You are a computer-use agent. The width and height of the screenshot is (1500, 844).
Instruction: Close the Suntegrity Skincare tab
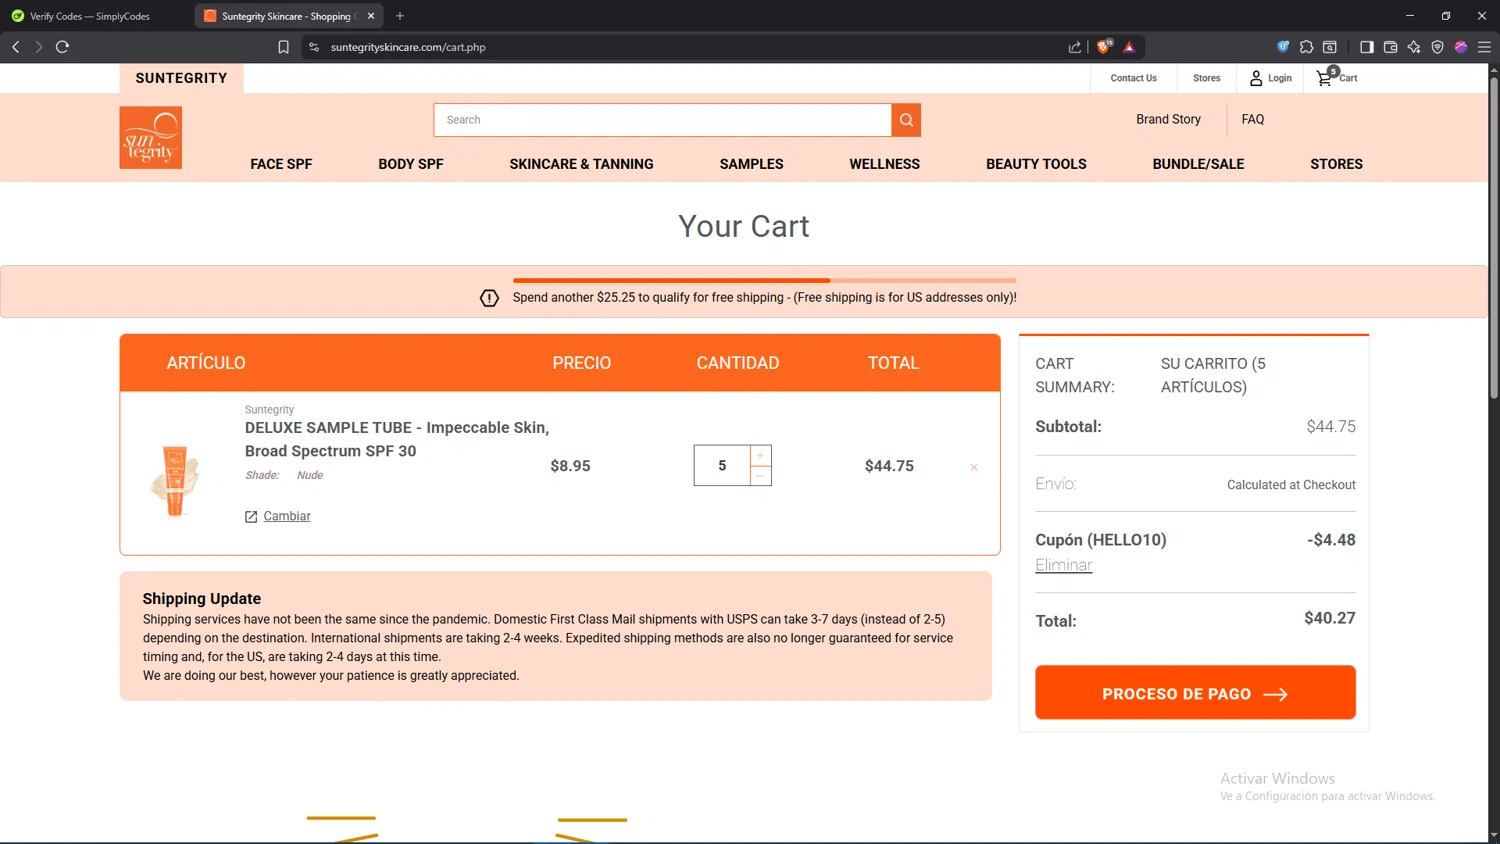[x=371, y=16]
